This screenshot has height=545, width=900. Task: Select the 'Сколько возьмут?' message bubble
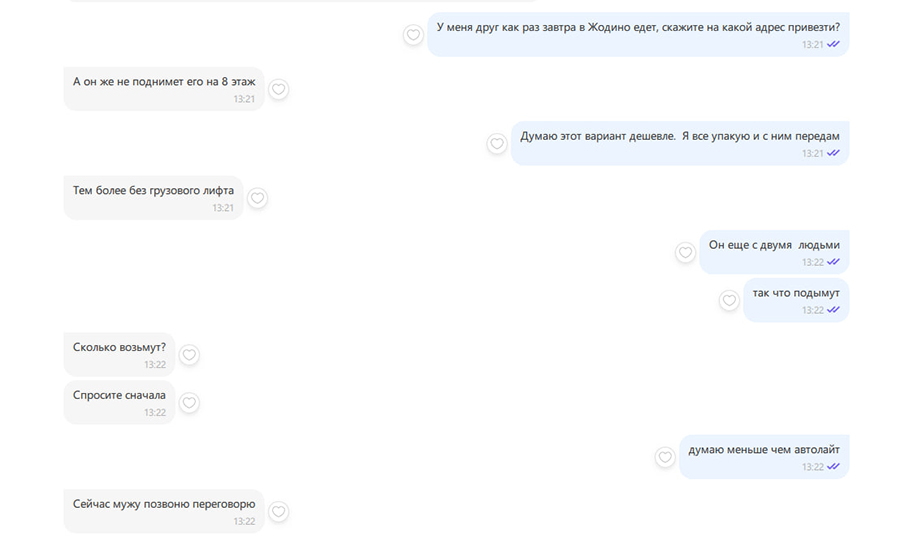pos(119,355)
